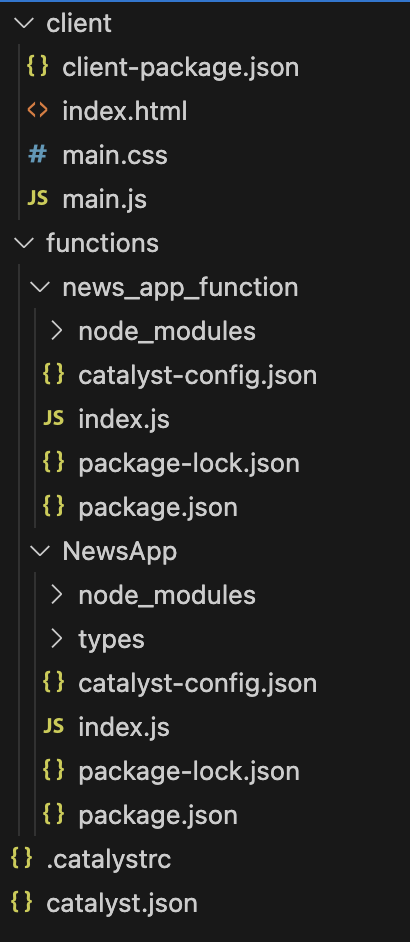Collapse the functions folder chevron
This screenshot has width=410, height=942.
(x=24, y=243)
